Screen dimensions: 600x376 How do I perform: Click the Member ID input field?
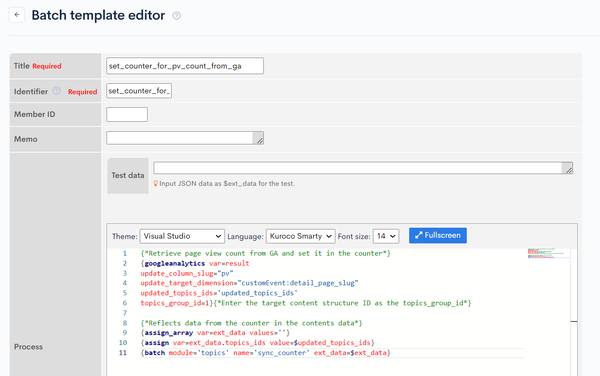pos(127,114)
